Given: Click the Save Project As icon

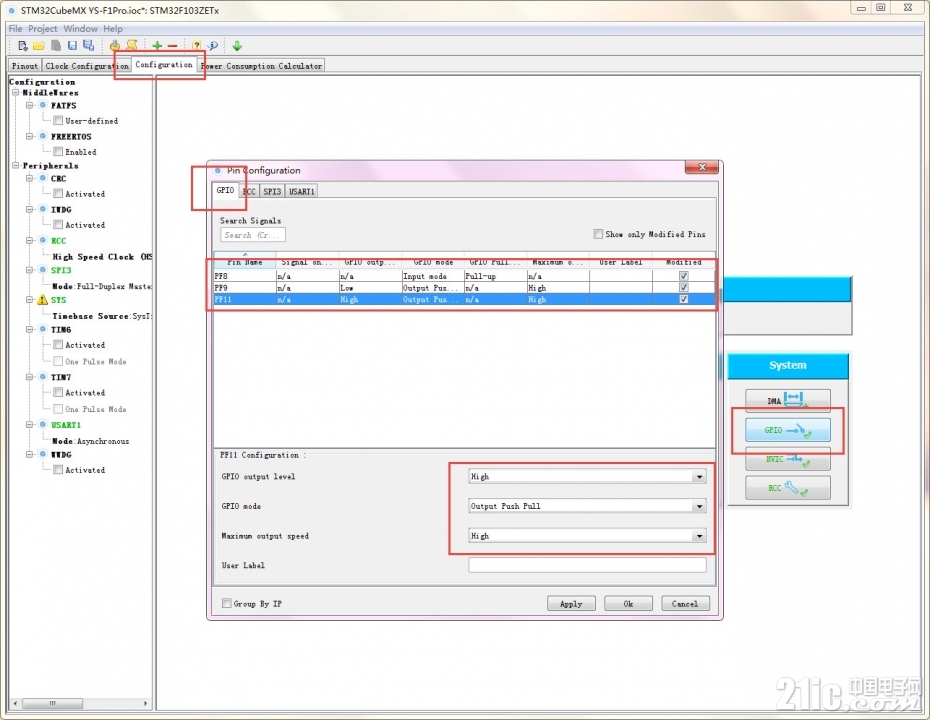Looking at the screenshot, I should coord(88,46).
